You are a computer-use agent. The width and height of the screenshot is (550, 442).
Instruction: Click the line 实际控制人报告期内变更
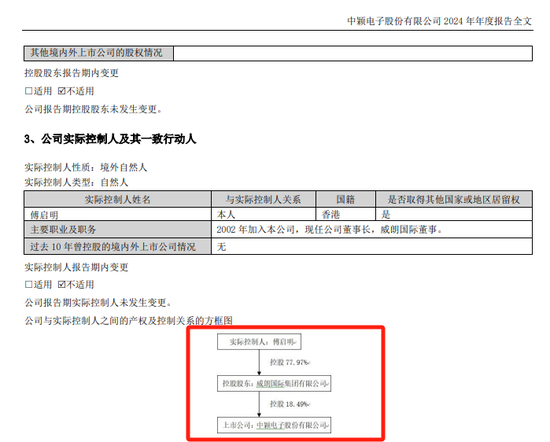coord(76,267)
